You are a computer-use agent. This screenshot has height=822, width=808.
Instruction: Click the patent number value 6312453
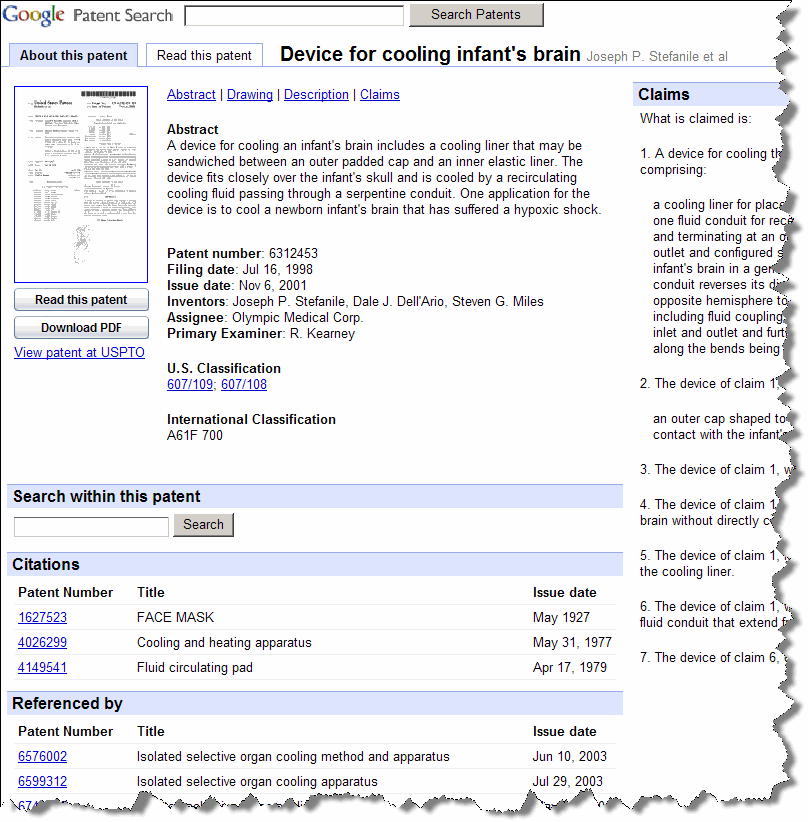(x=293, y=253)
